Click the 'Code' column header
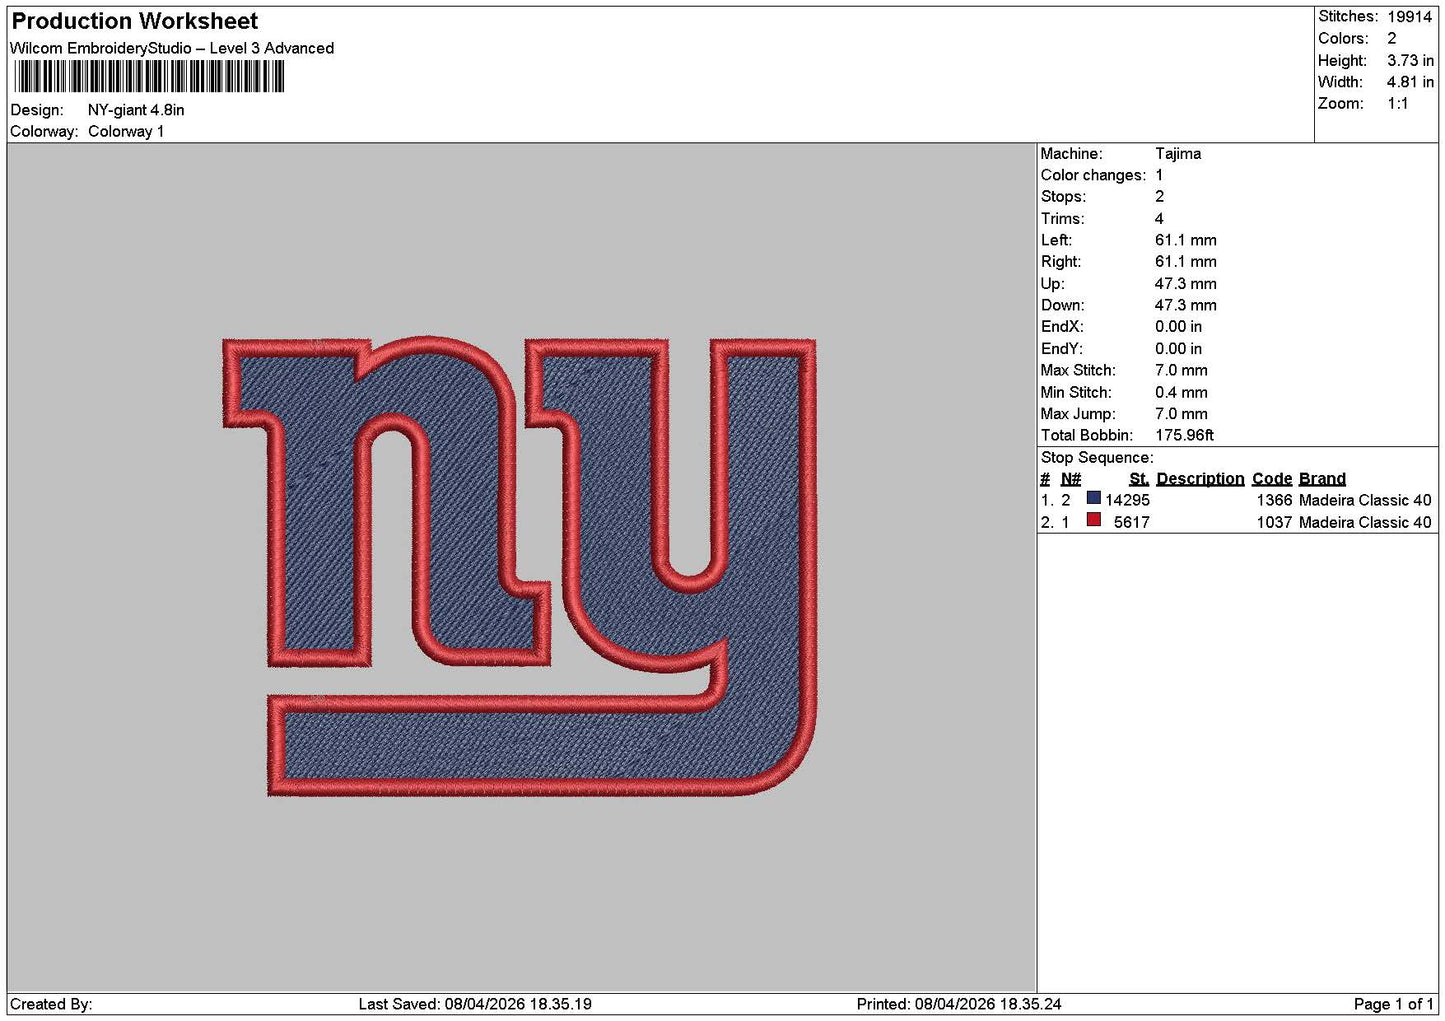Viewport: 1445px width, 1021px height. pos(1272,479)
